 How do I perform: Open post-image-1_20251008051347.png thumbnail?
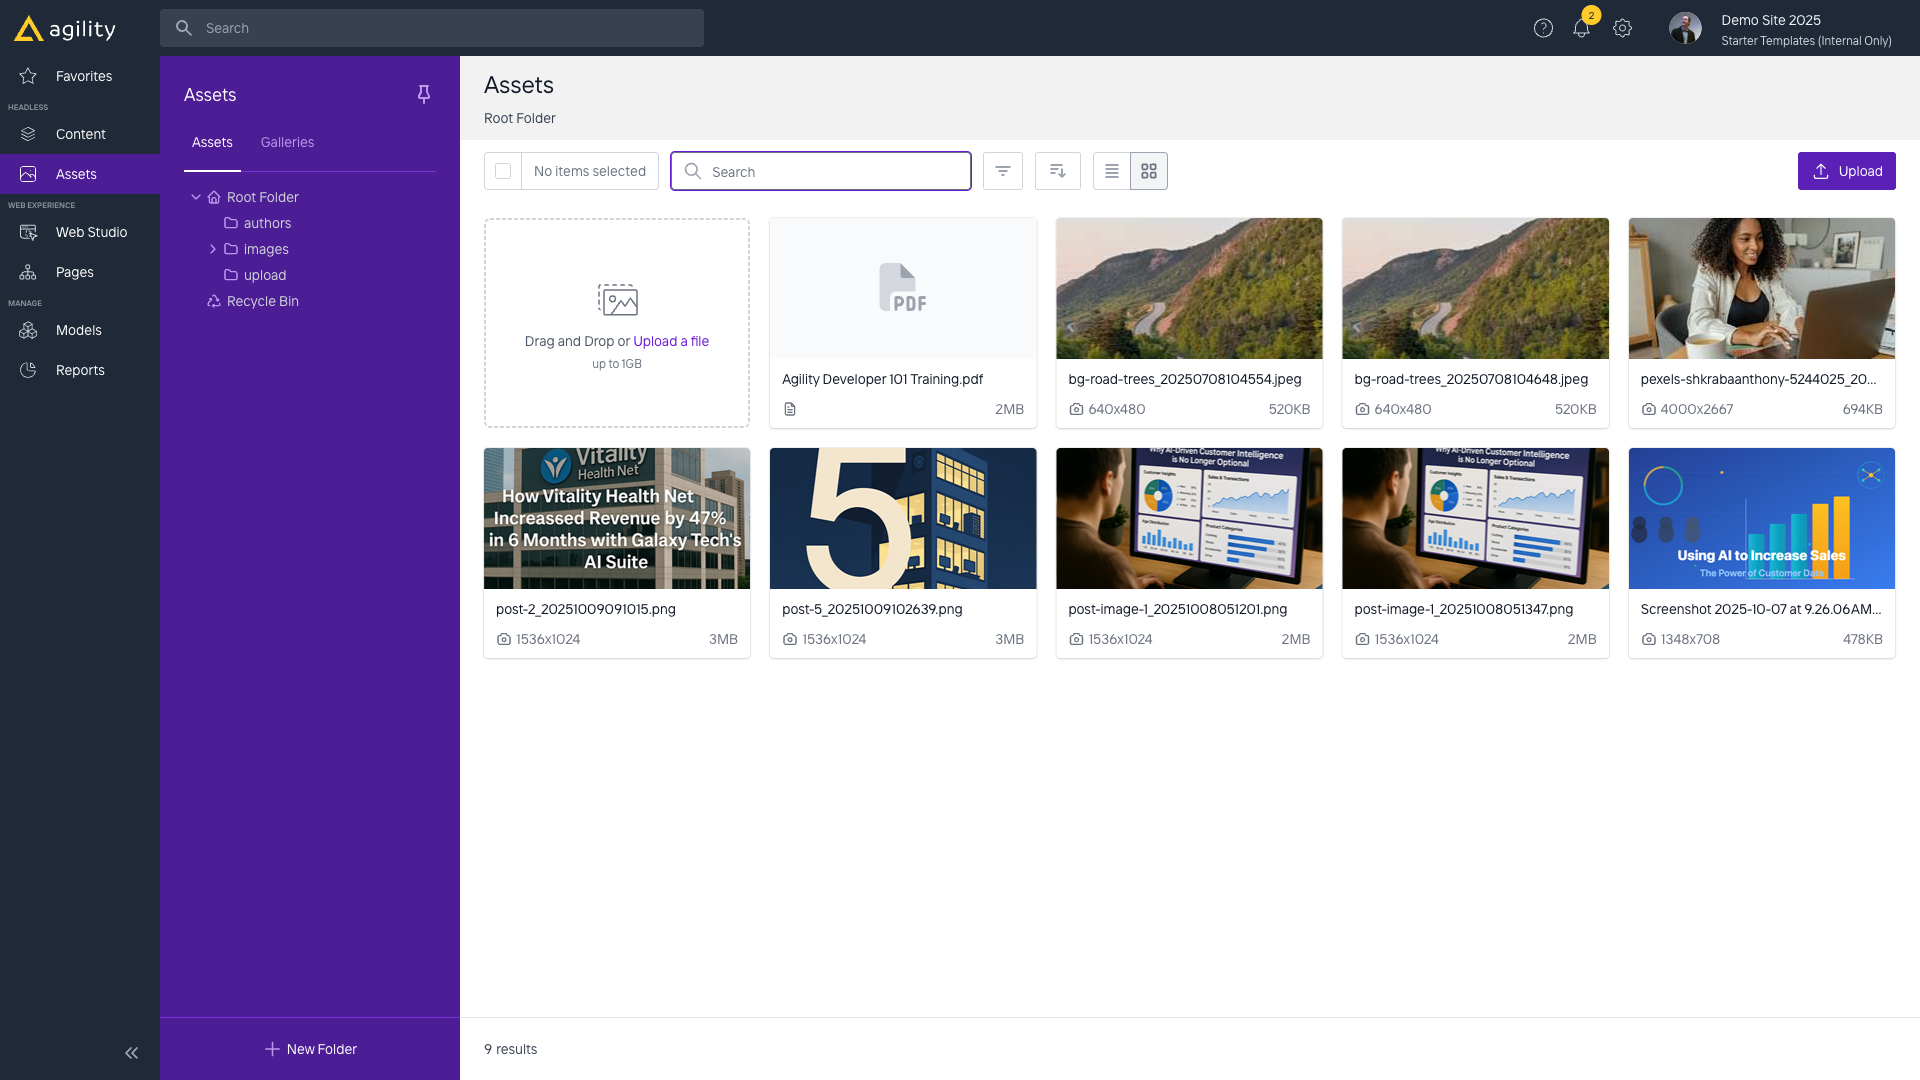click(x=1475, y=518)
